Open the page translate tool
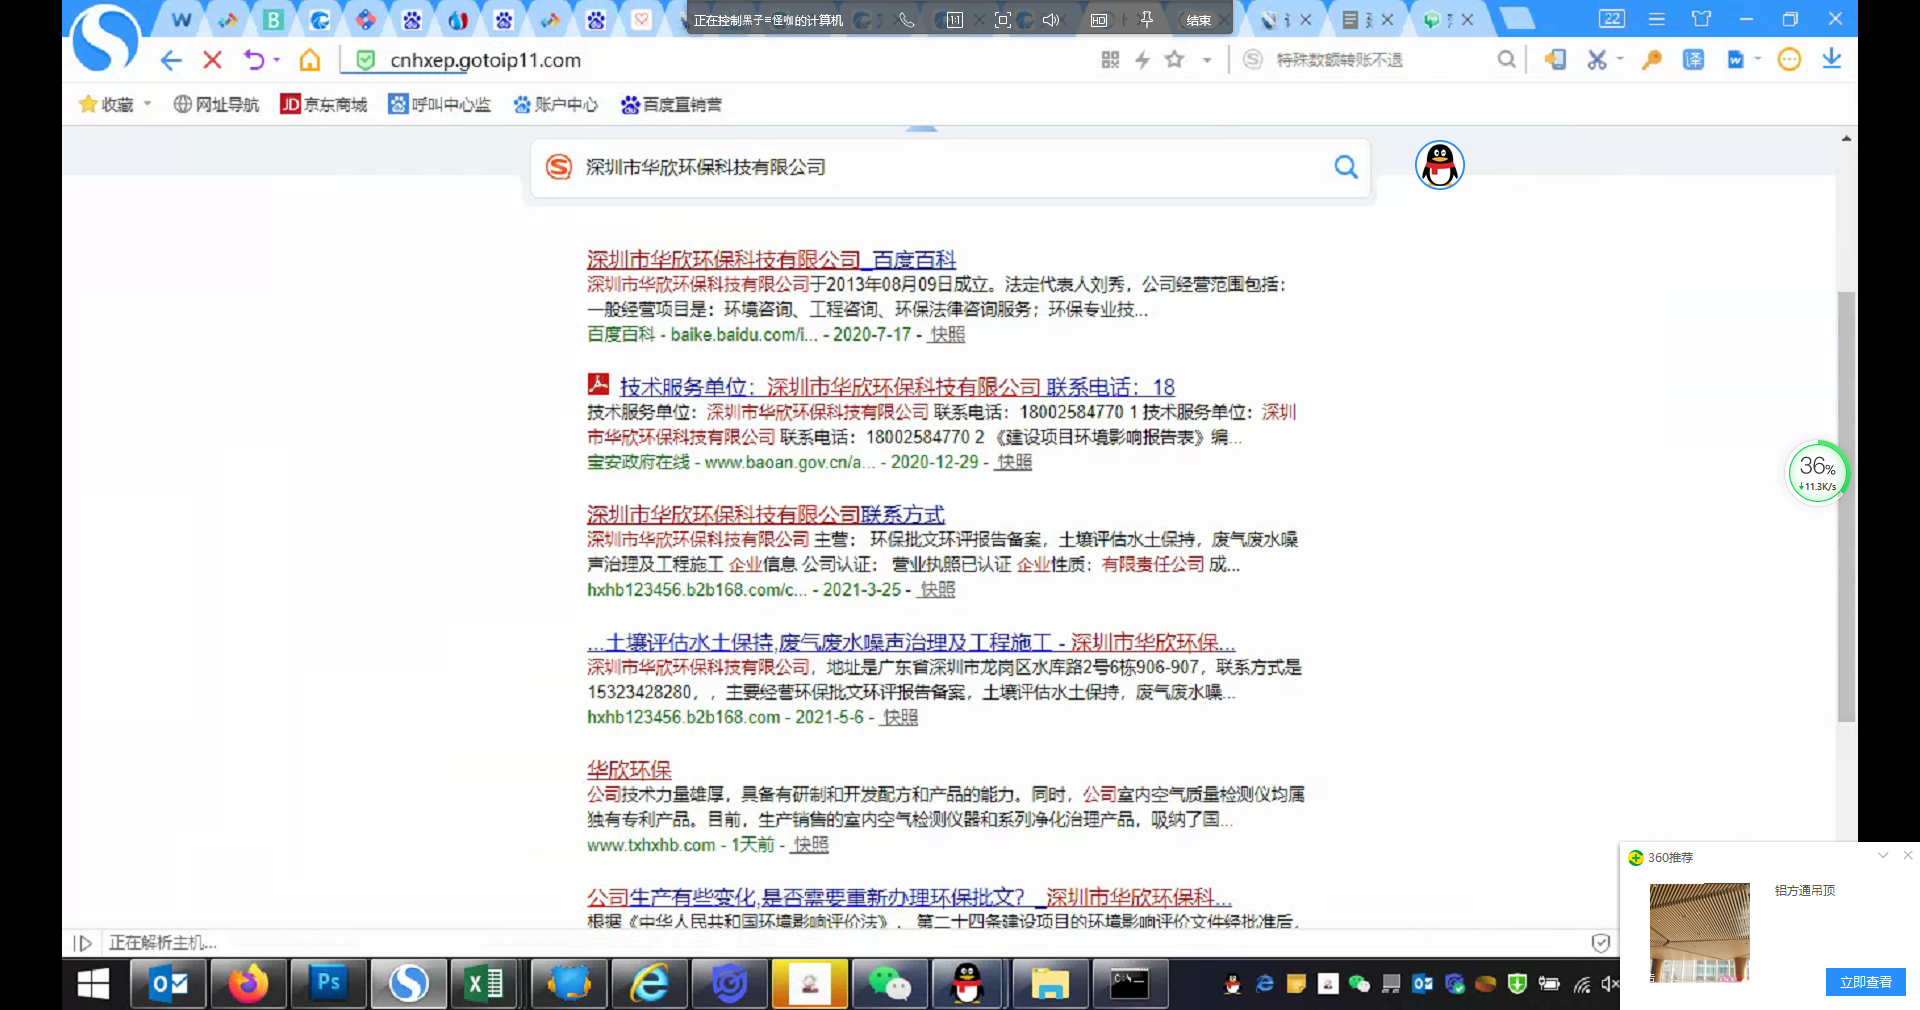The image size is (1920, 1010). (x=1695, y=59)
